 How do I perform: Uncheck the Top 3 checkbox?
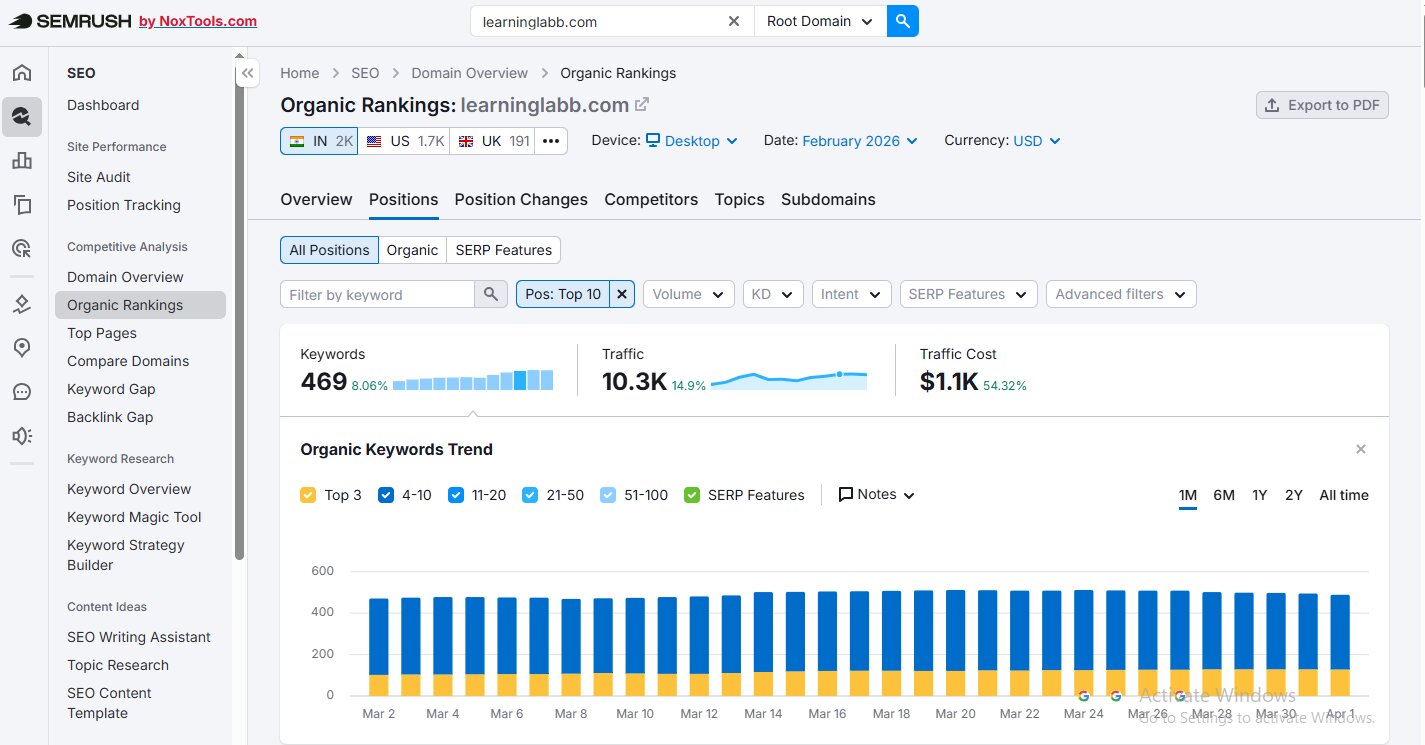[308, 495]
